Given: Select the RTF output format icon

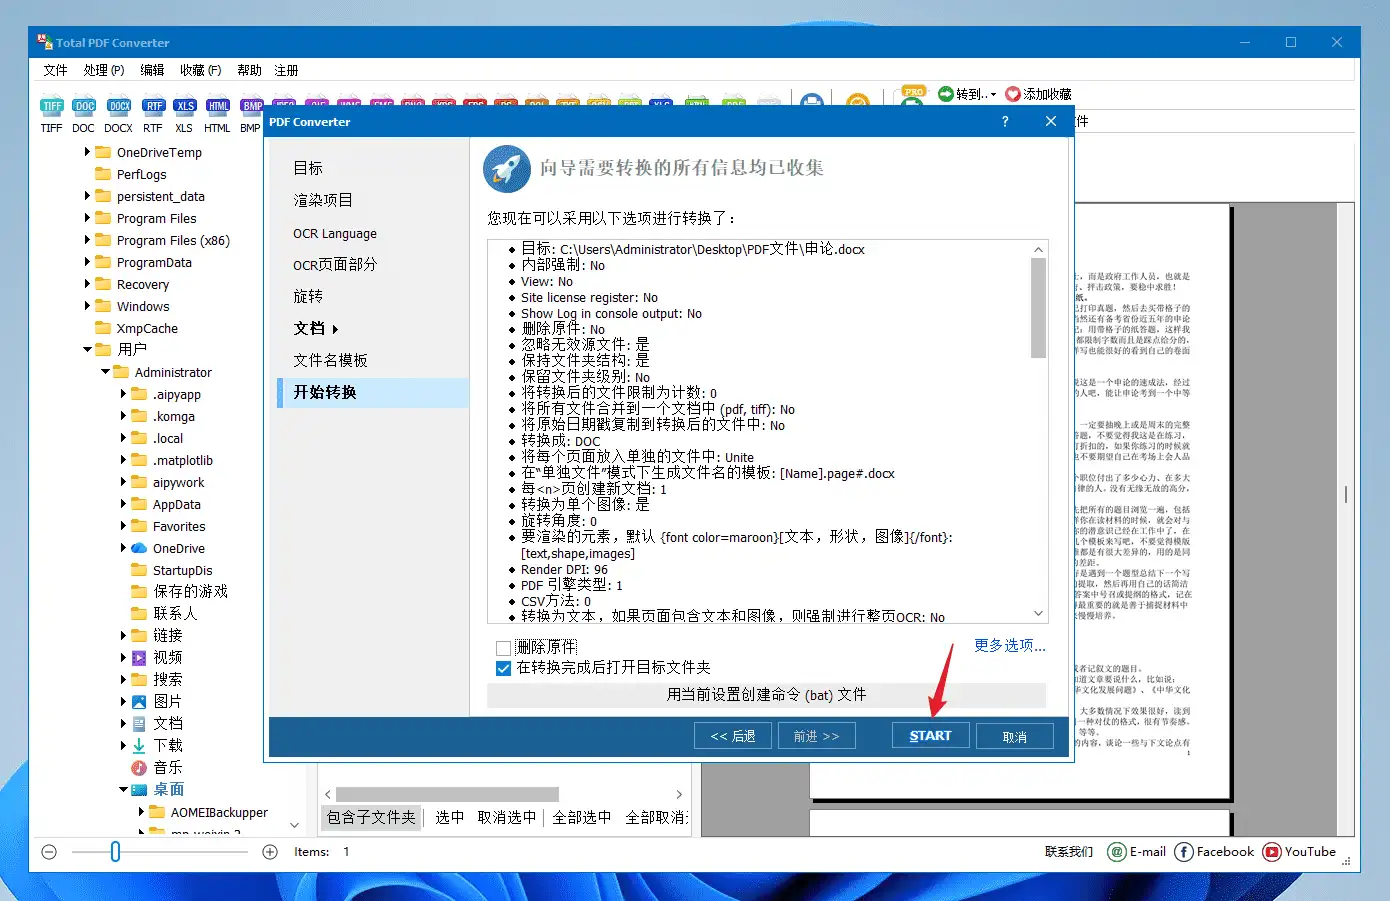Looking at the screenshot, I should [x=153, y=106].
